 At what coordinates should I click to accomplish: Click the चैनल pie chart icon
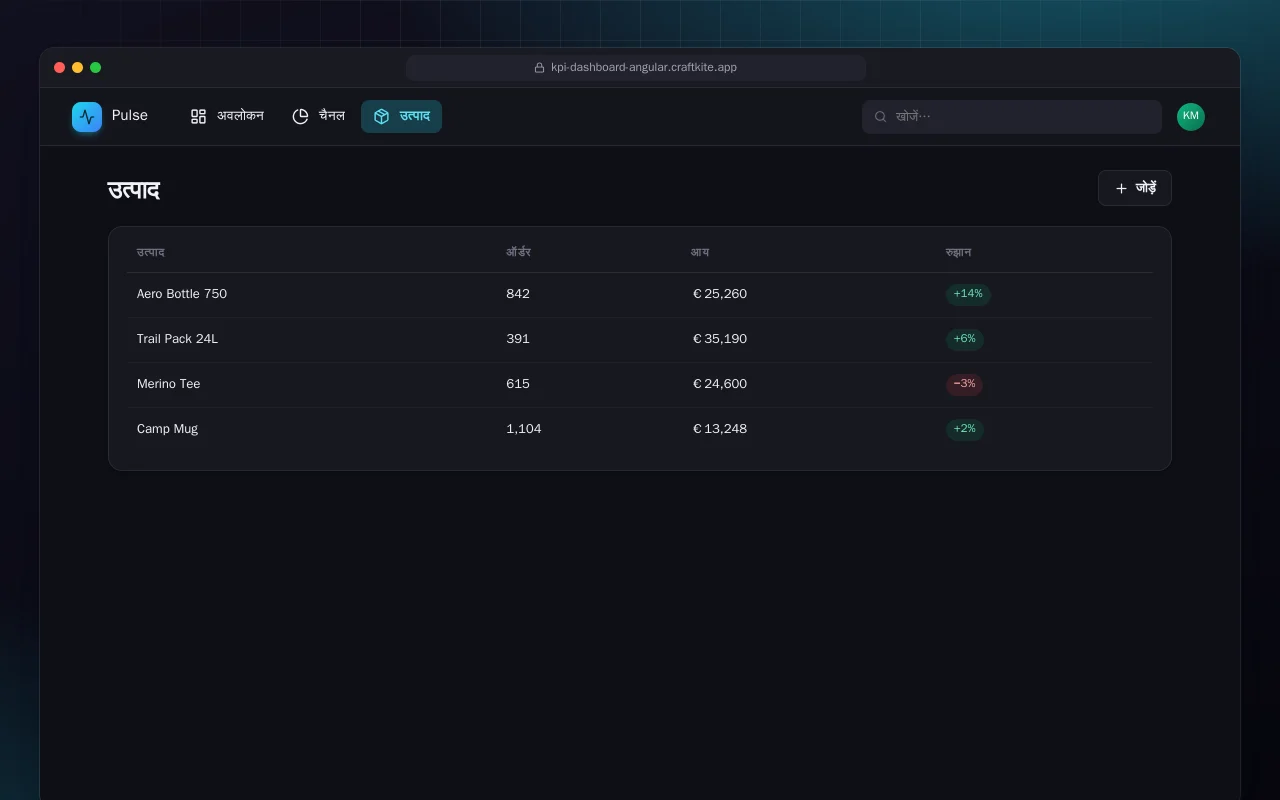pos(300,117)
